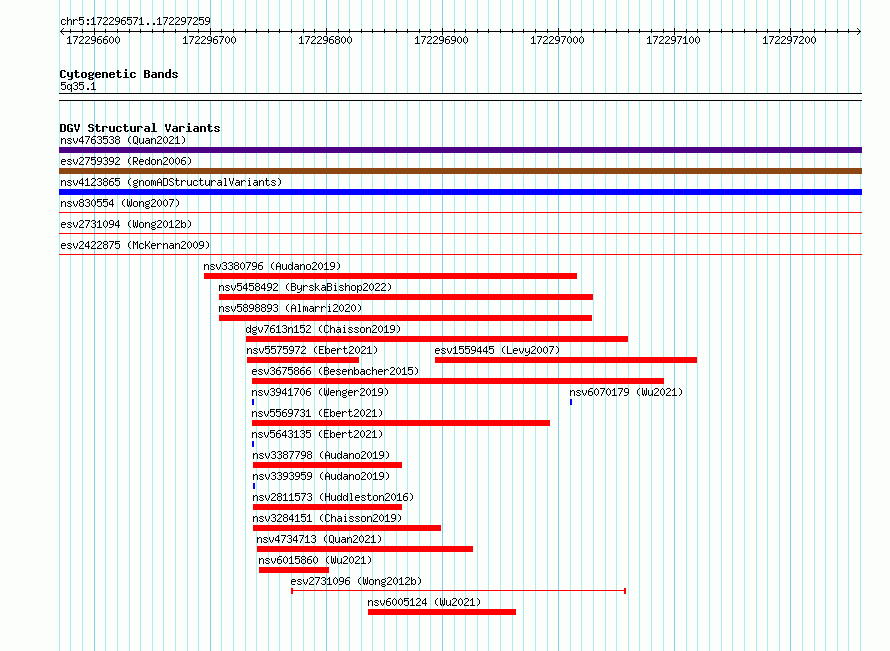Click the nsv3941706 (Wenger2019) label text
Image resolution: width=890 pixels, height=651 pixels.
[320, 392]
